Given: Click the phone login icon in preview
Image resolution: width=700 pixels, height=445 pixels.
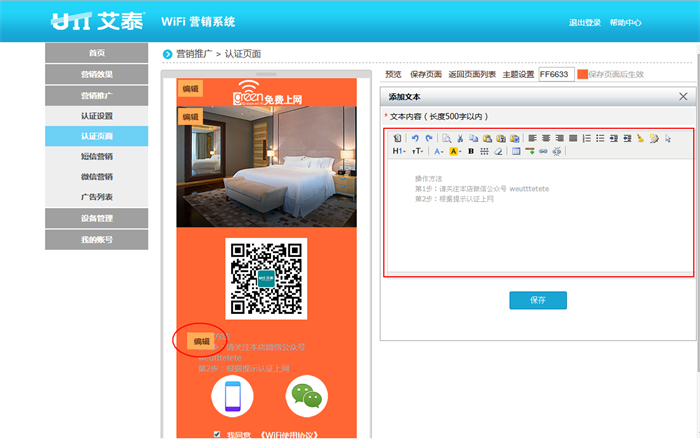Looking at the screenshot, I should [x=233, y=396].
